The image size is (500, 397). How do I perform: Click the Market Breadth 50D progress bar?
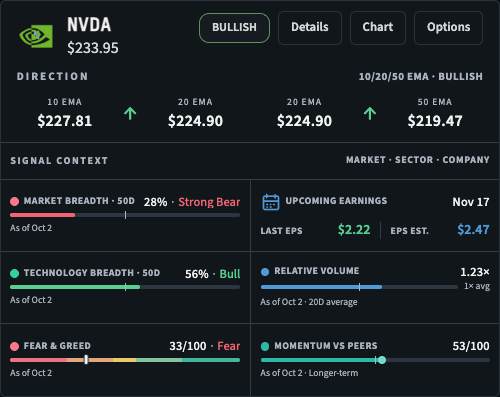pyautogui.click(x=125, y=215)
